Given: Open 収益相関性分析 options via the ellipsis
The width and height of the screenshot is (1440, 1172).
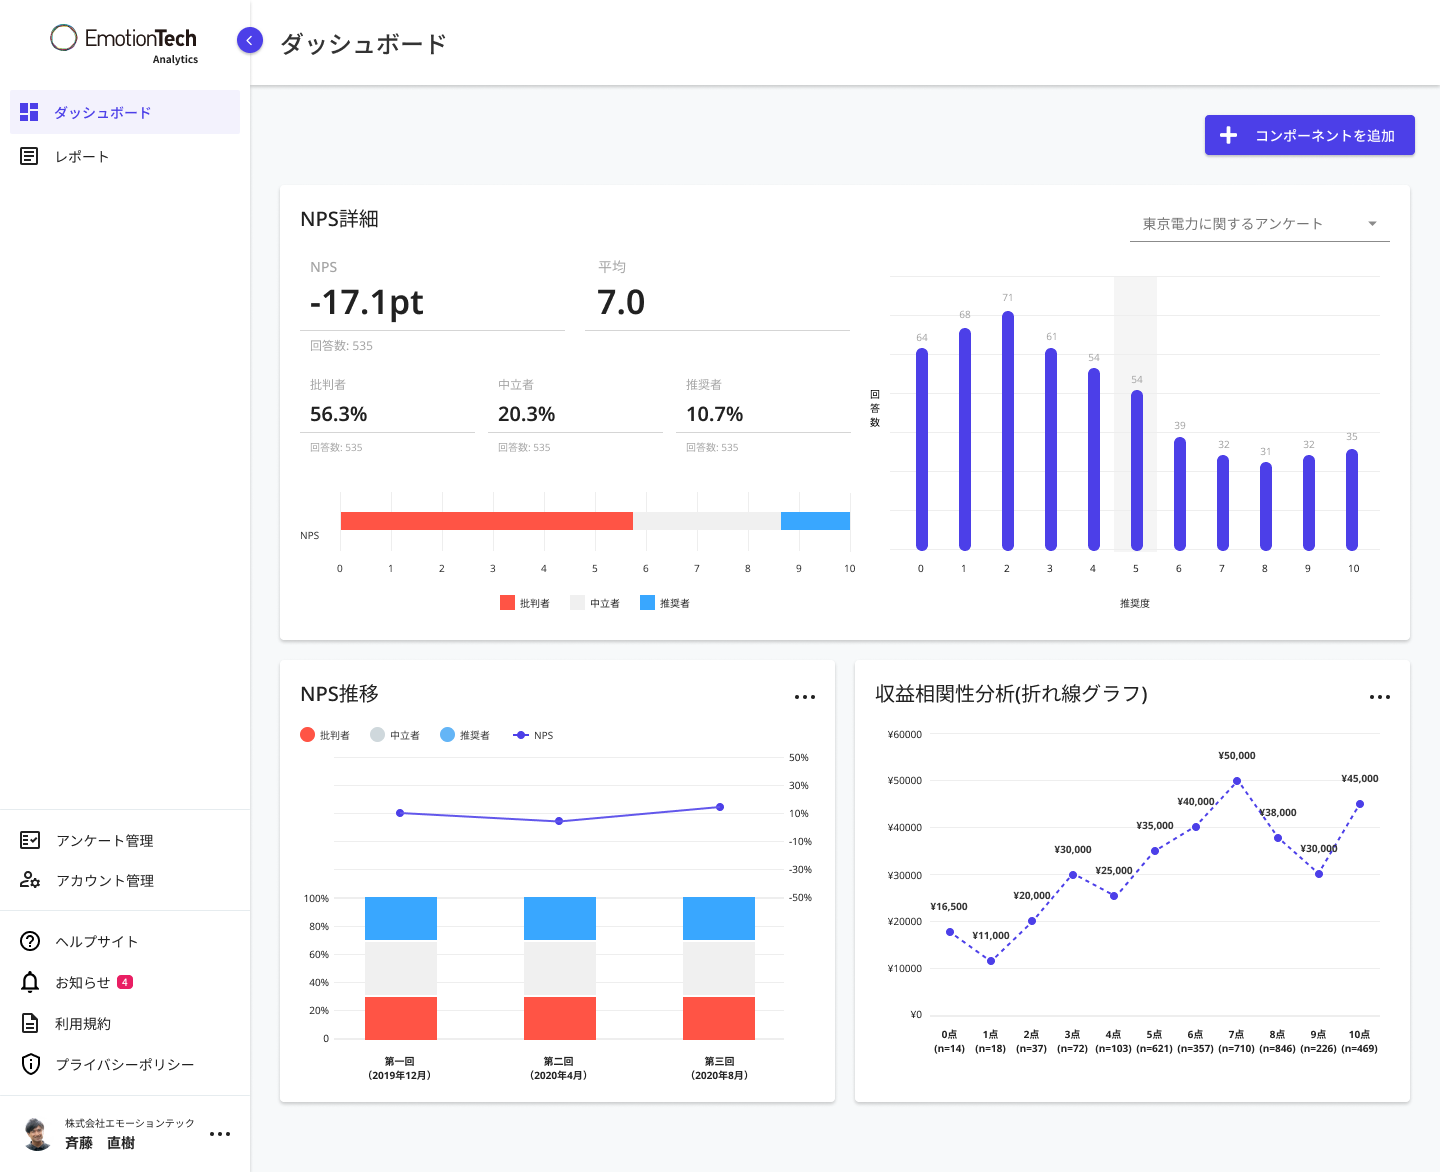Looking at the screenshot, I should click(x=1381, y=696).
